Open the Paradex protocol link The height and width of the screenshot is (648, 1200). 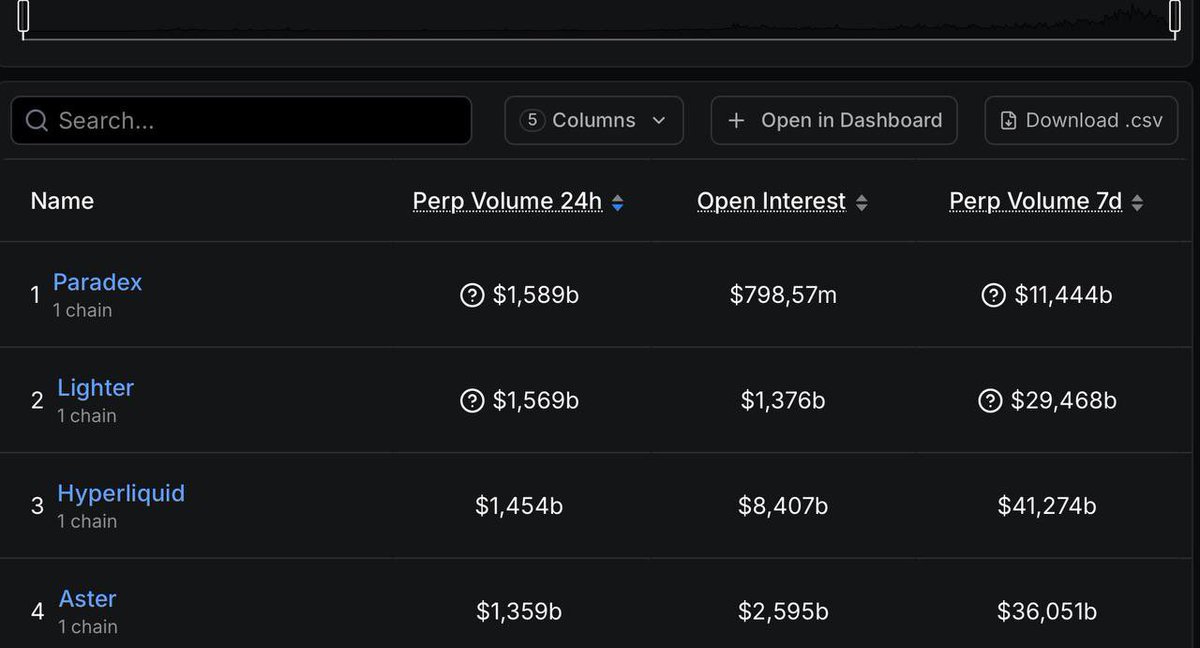pos(97,282)
